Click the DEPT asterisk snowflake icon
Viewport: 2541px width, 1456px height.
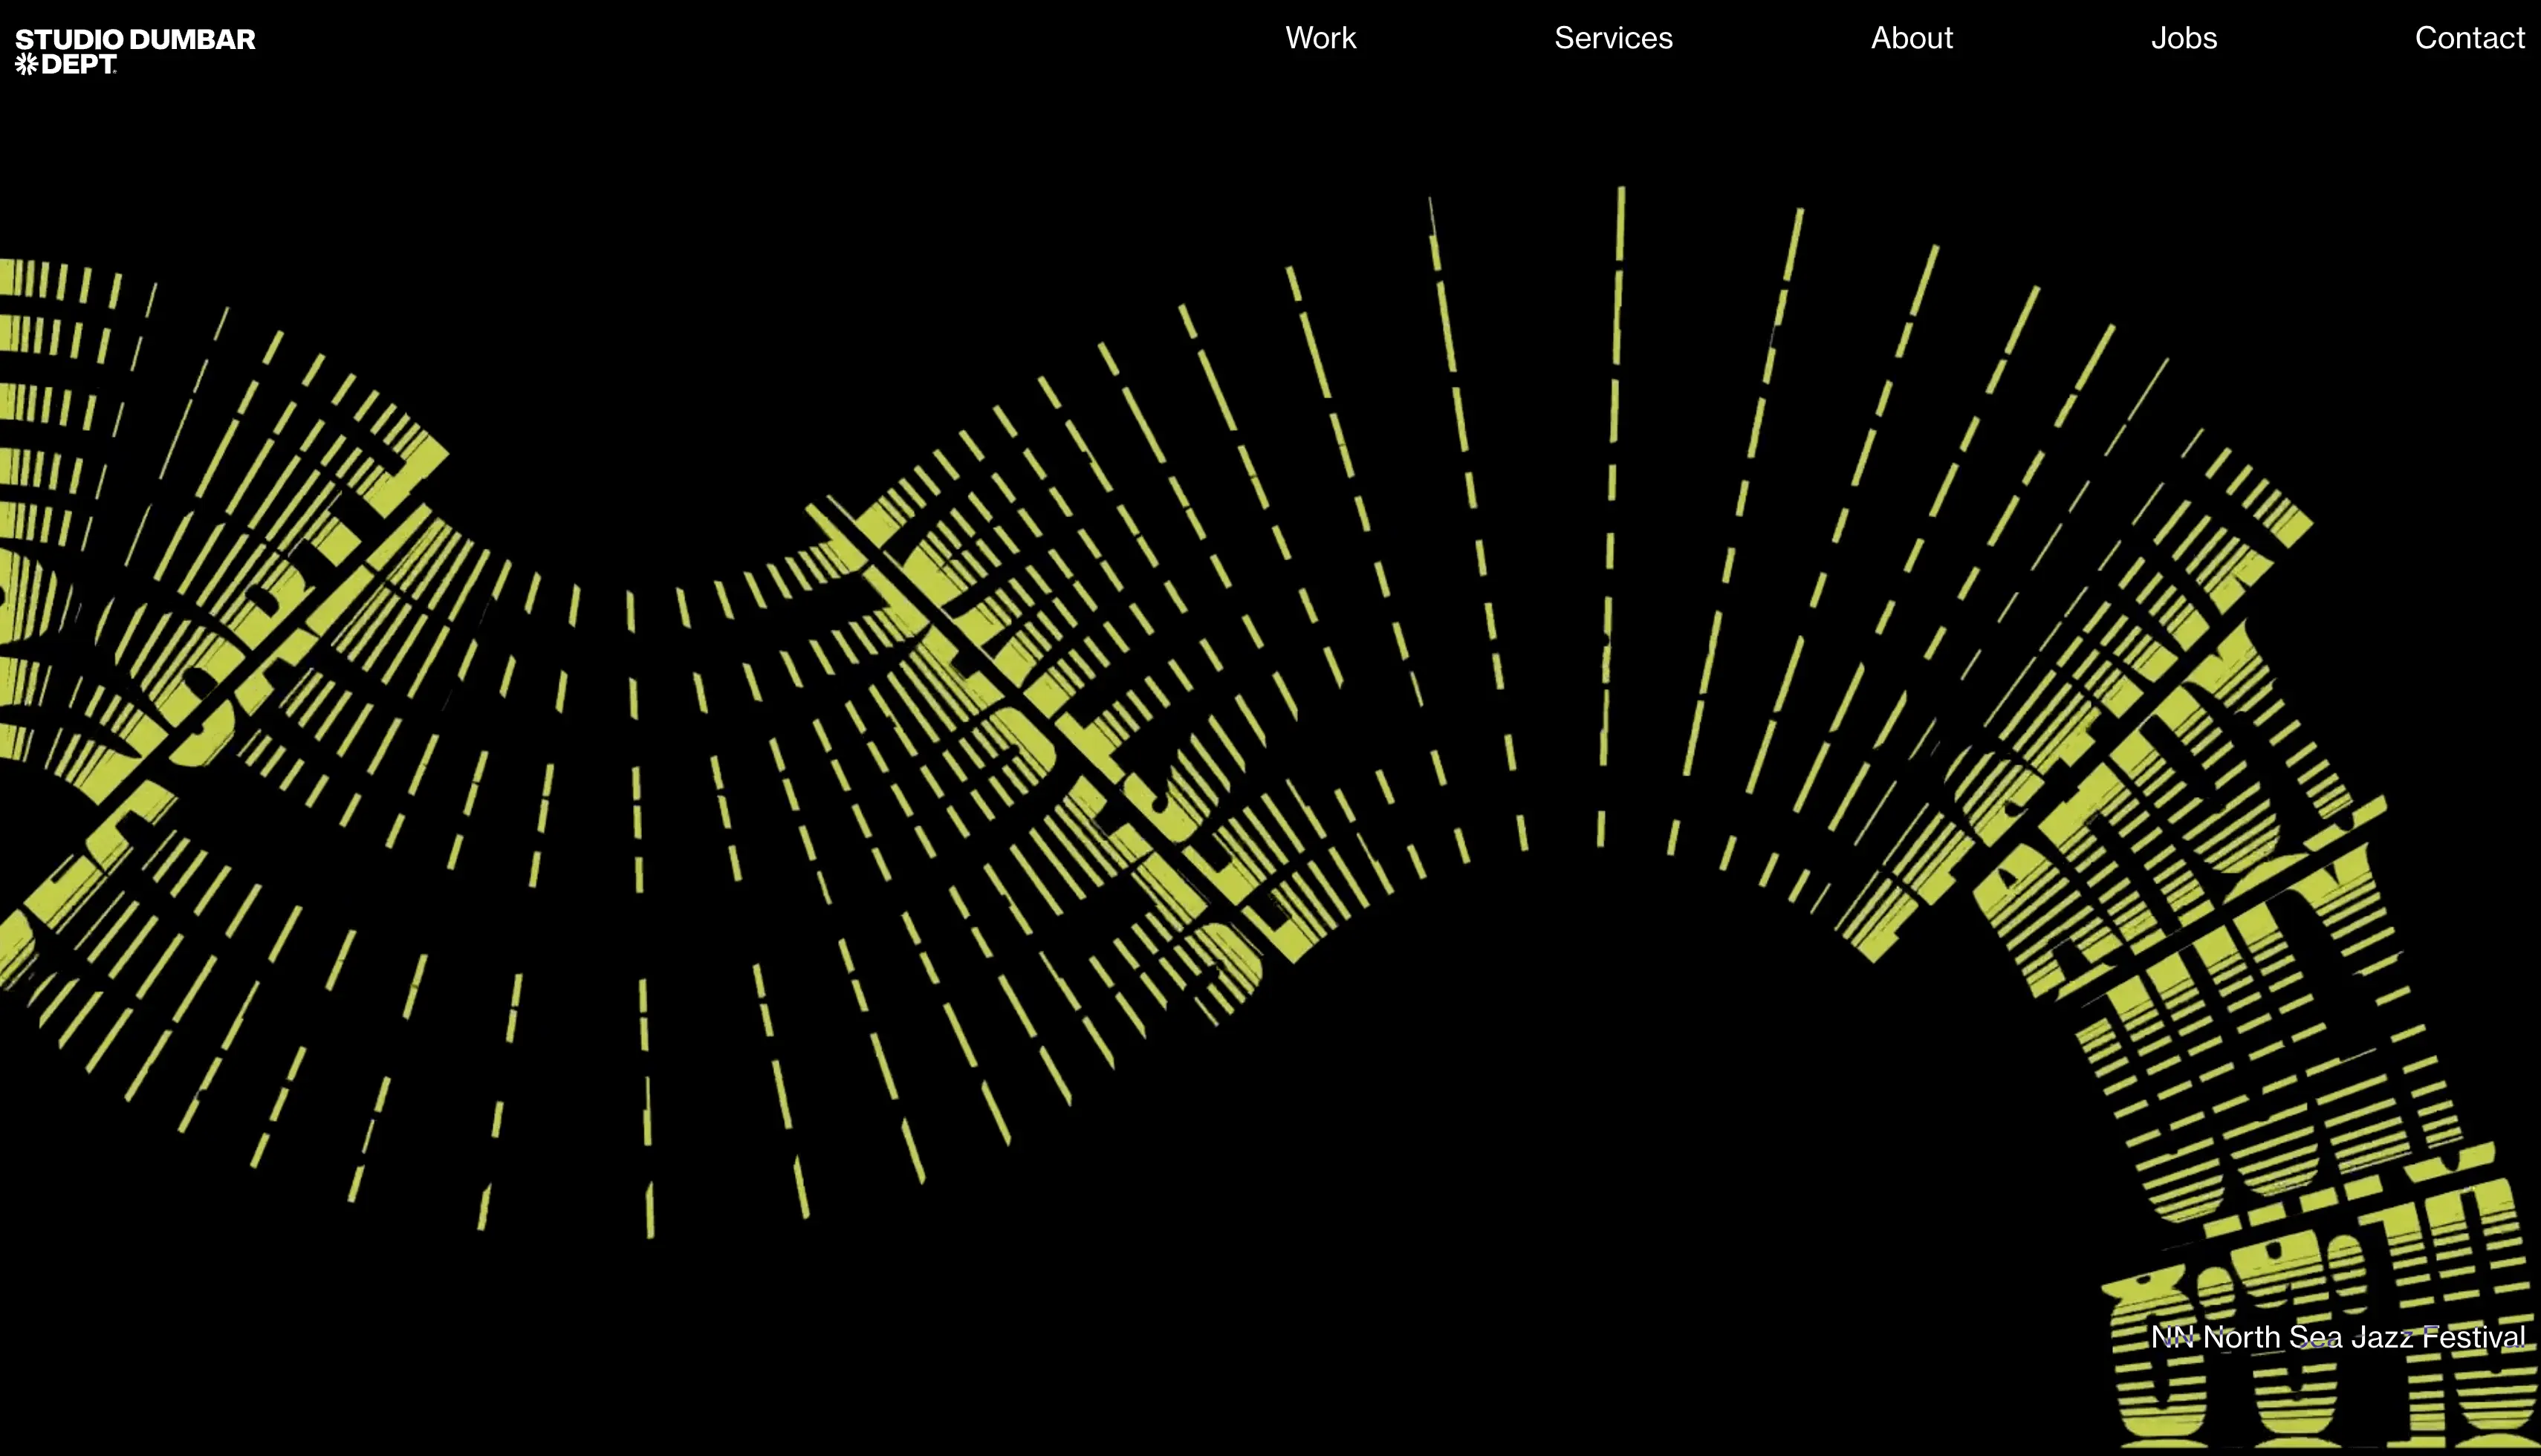tap(26, 64)
